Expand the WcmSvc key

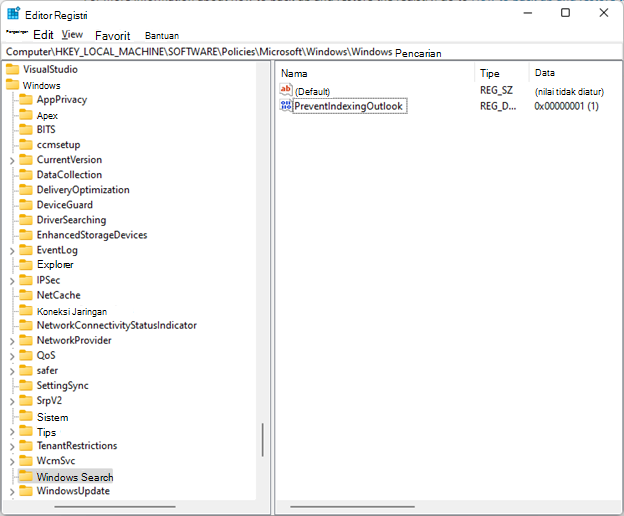12,462
